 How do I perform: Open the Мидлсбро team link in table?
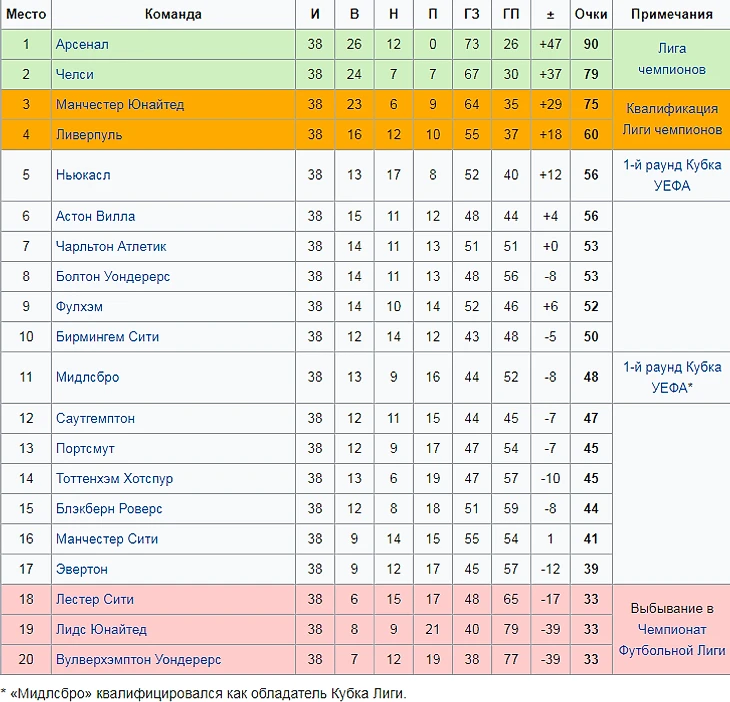tap(88, 377)
